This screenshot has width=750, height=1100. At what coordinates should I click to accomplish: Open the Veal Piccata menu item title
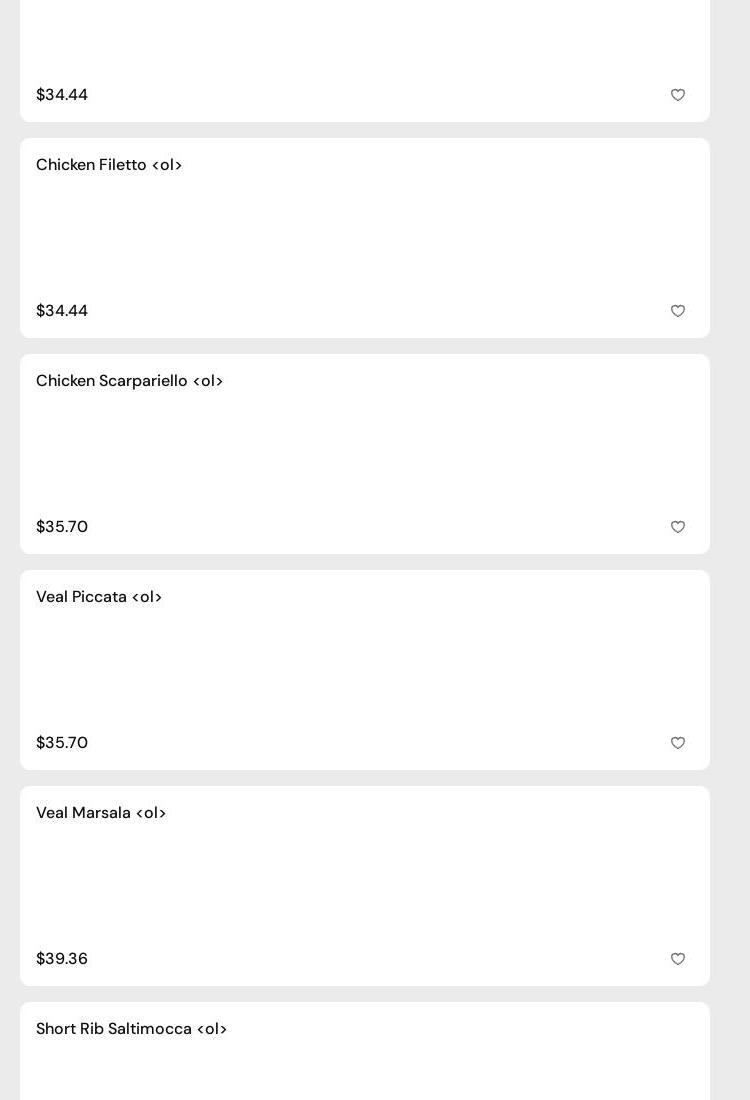[99, 597]
